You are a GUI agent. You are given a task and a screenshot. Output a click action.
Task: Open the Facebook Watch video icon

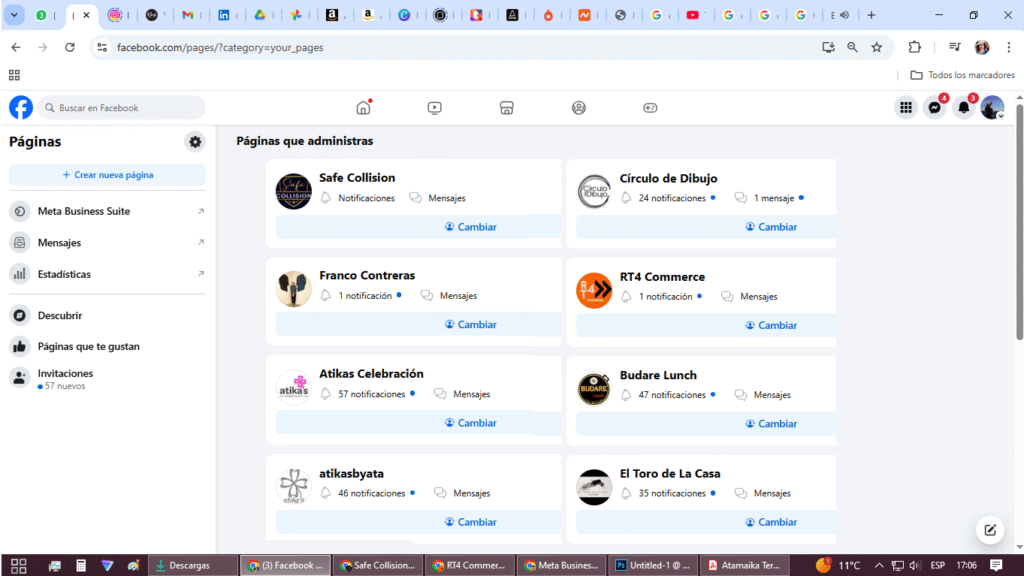click(x=435, y=108)
